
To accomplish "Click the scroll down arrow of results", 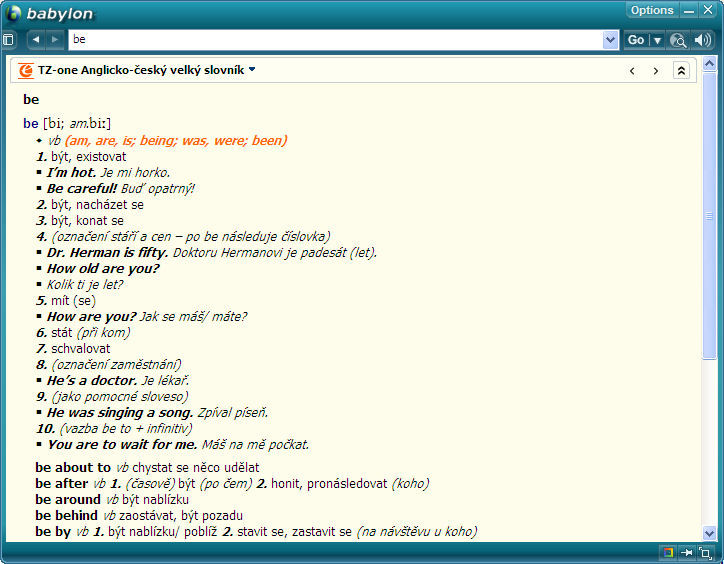I will click(710, 533).
